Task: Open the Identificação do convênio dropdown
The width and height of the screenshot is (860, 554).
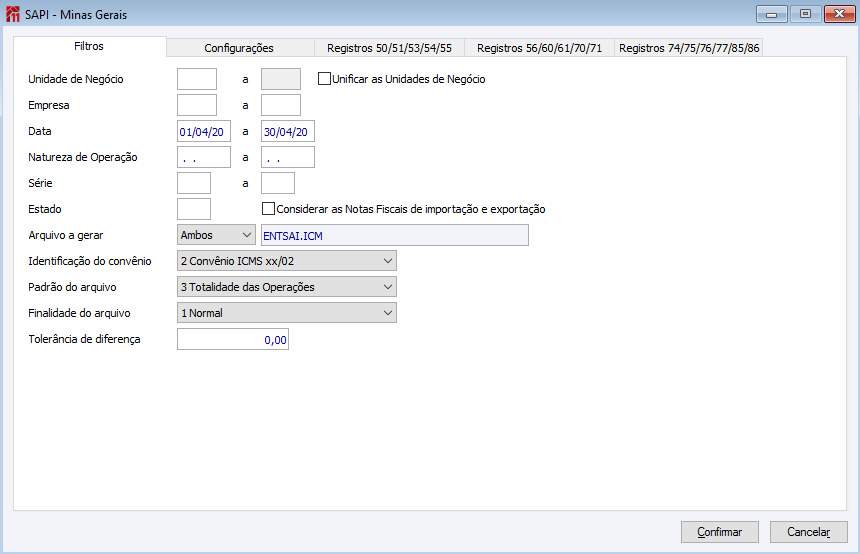Action: point(286,261)
